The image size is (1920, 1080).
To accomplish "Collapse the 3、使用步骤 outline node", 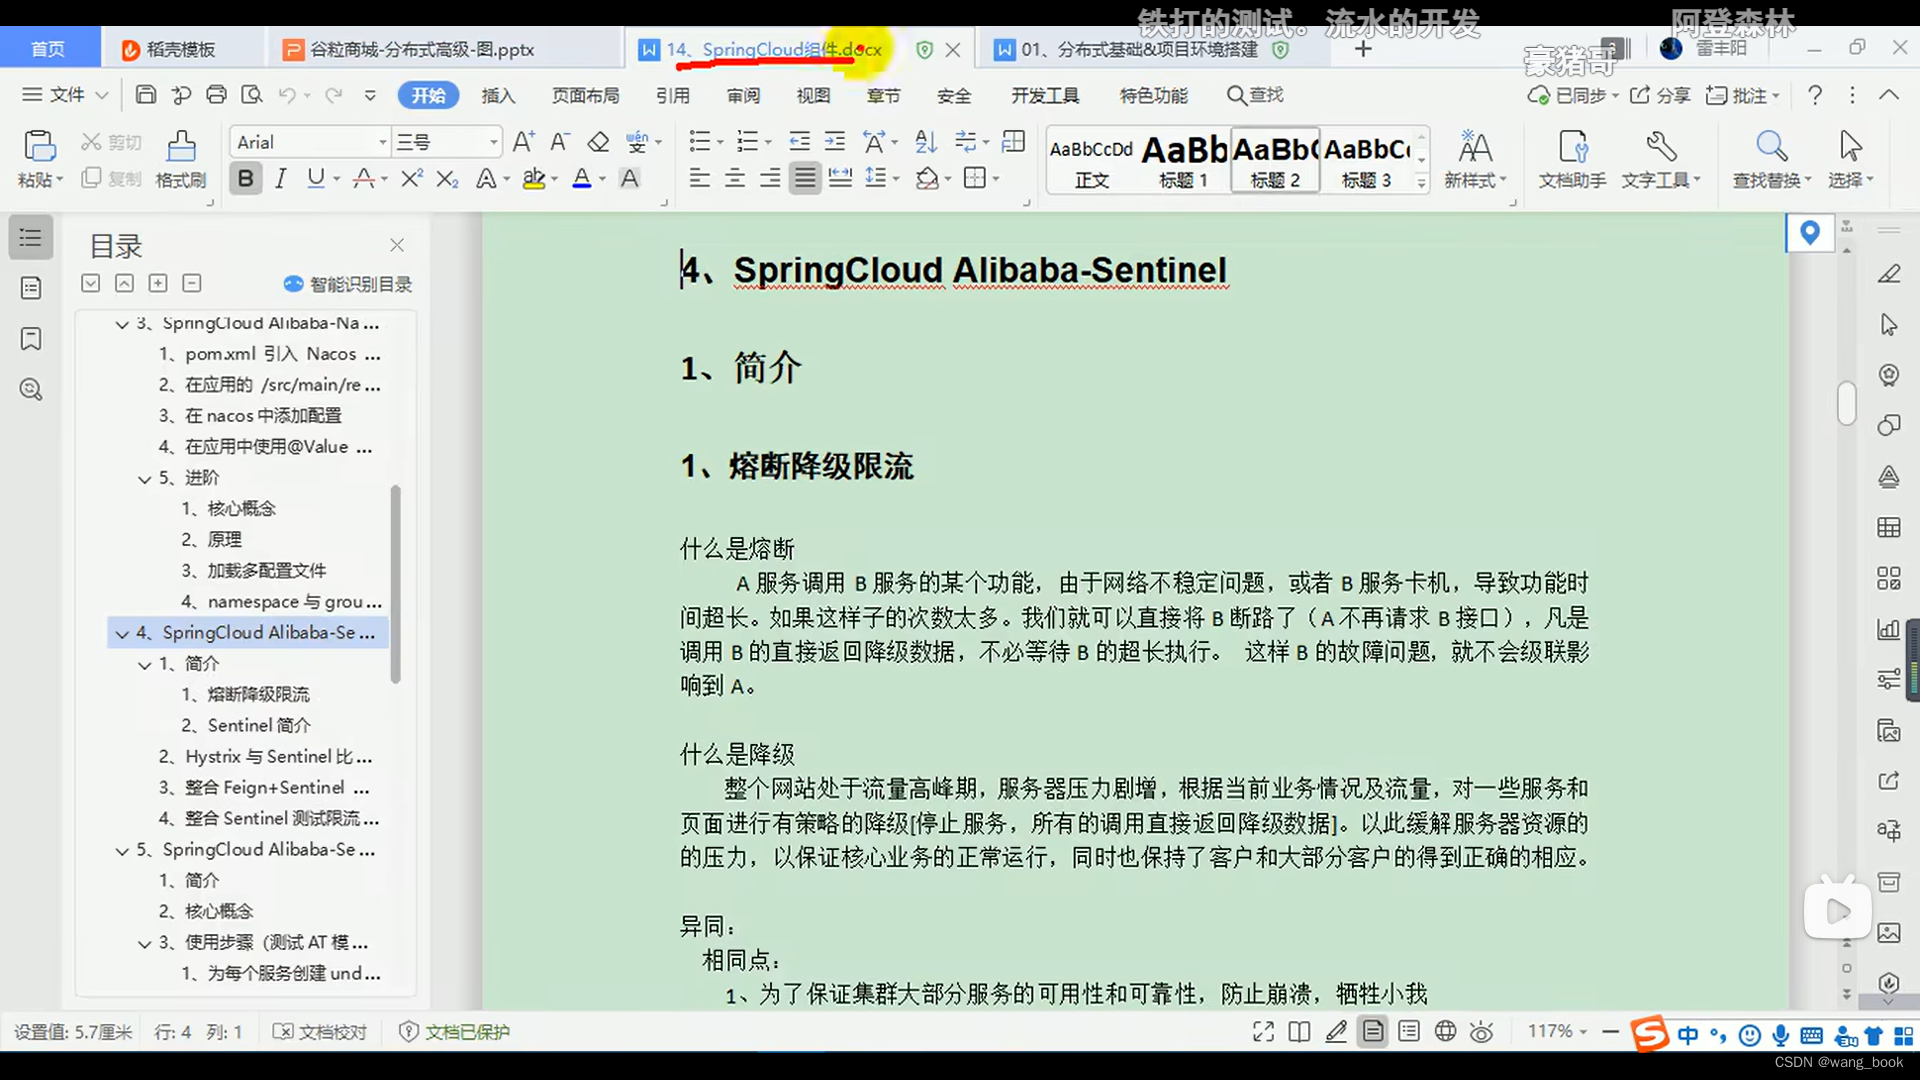I will [145, 943].
